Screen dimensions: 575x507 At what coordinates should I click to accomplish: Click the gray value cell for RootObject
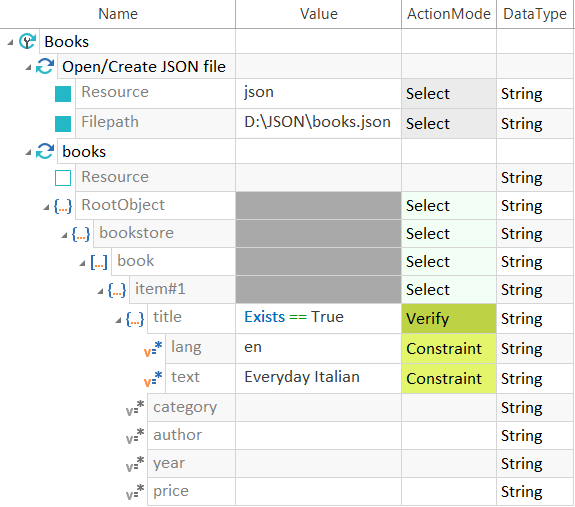[x=318, y=206]
